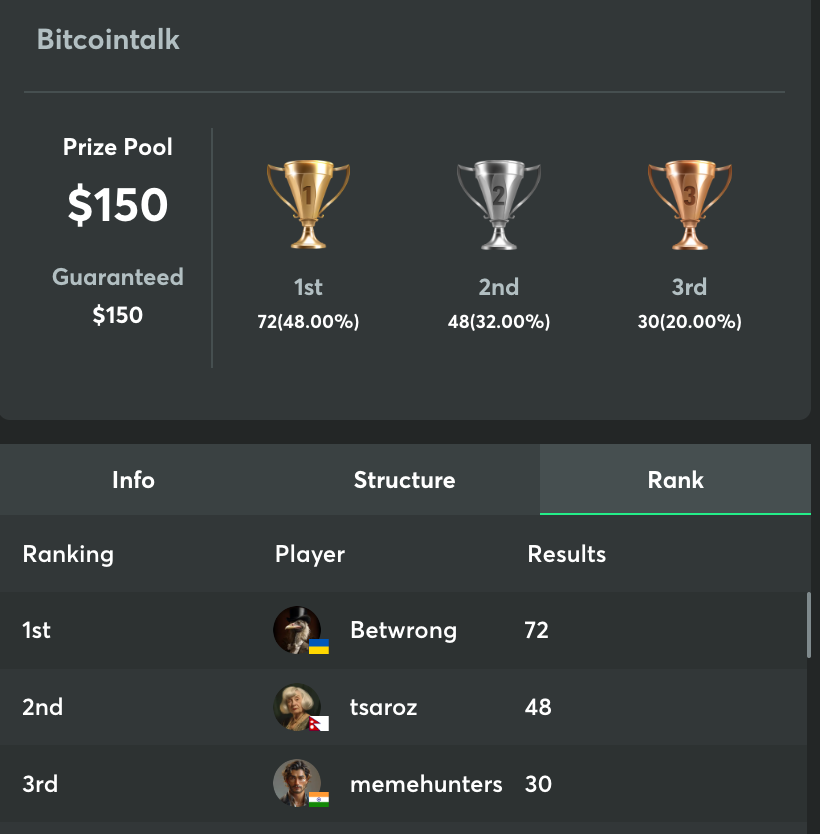Switch to the Structure tab
Viewport: 820px width, 834px height.
click(x=405, y=480)
